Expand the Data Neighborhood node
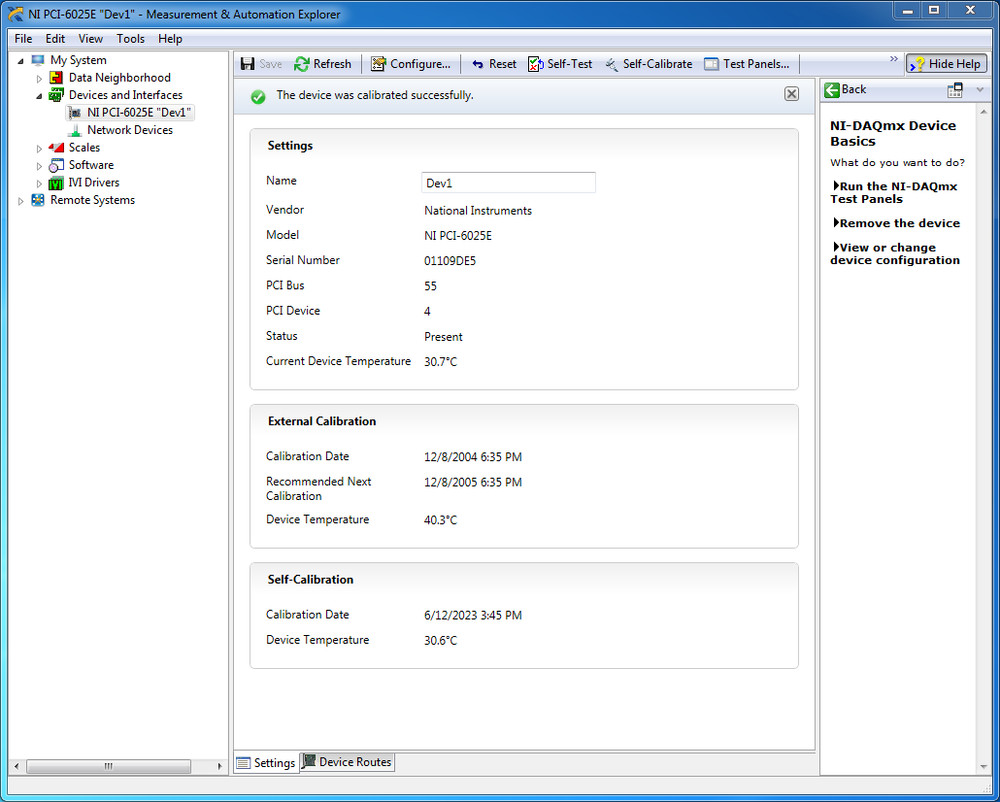The image size is (1000, 802). point(39,78)
